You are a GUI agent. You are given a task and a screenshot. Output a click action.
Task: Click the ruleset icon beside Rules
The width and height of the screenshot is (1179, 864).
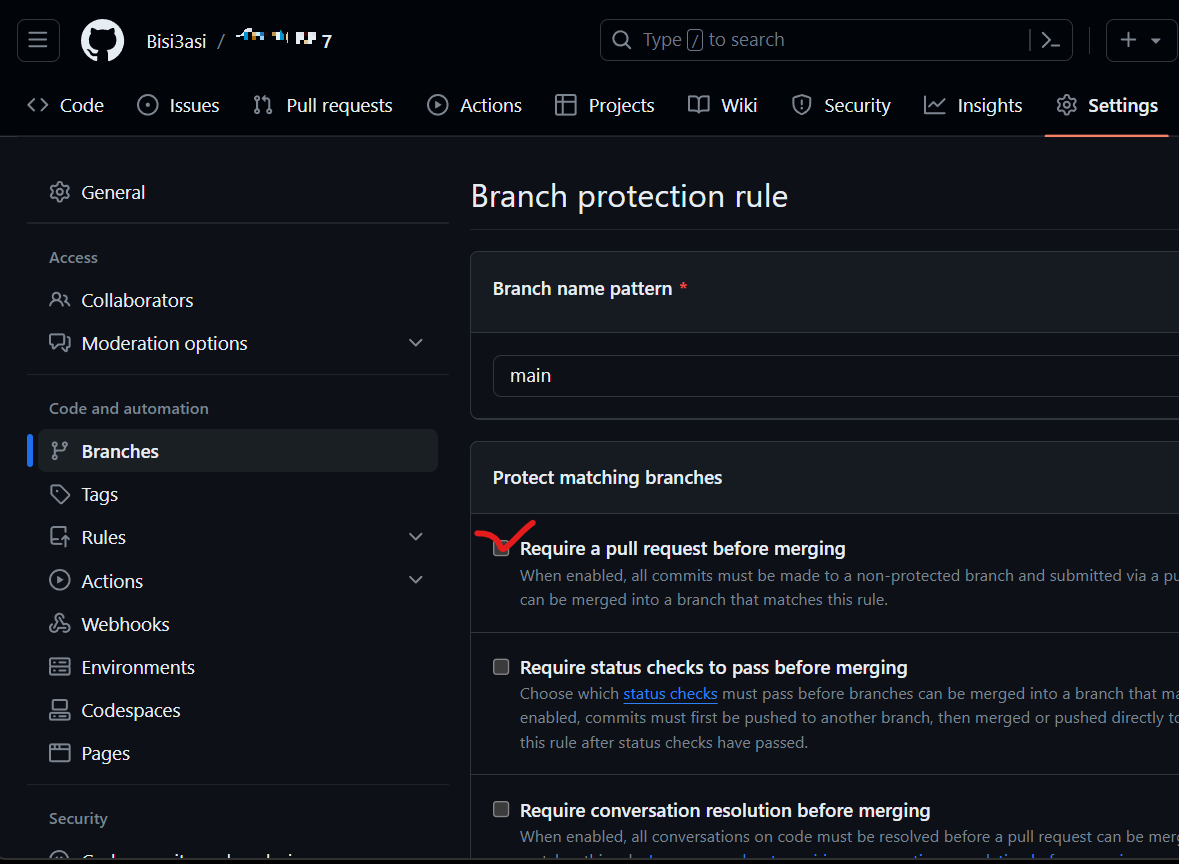pos(59,537)
